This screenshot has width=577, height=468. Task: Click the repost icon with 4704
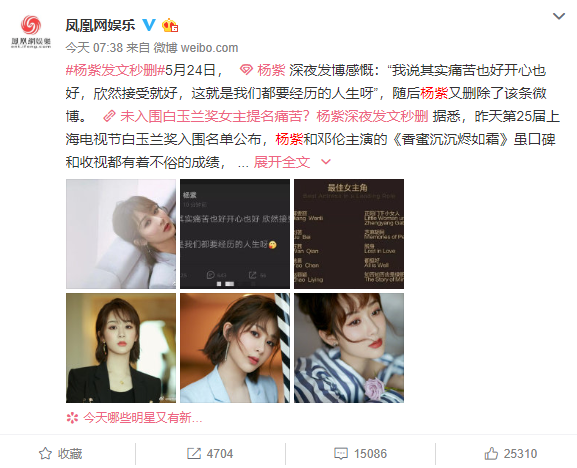210,453
